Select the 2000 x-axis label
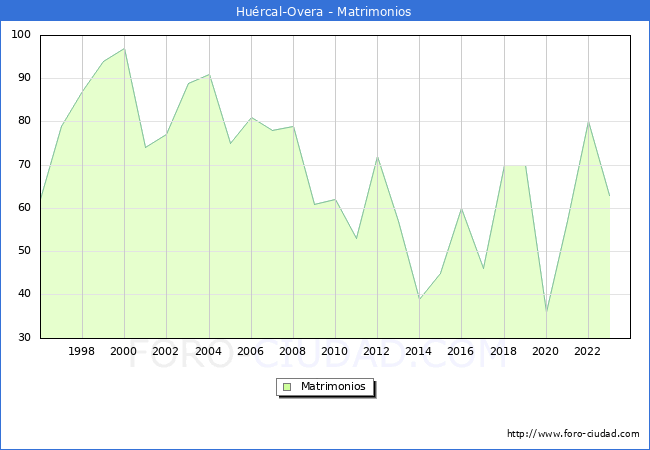The height and width of the screenshot is (450, 650). click(x=124, y=351)
